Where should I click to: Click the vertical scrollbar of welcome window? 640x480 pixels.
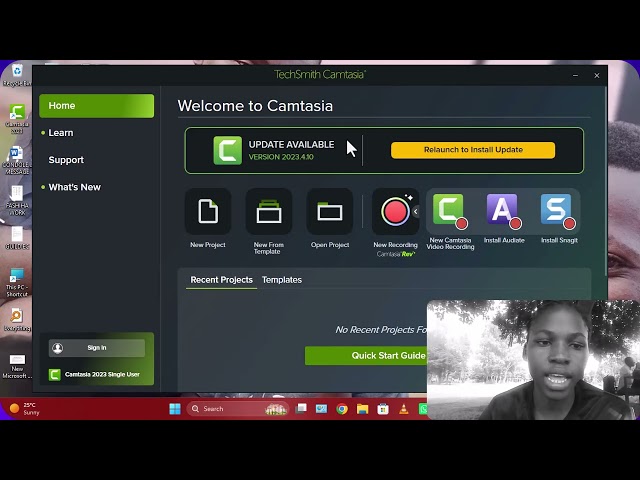[606, 182]
